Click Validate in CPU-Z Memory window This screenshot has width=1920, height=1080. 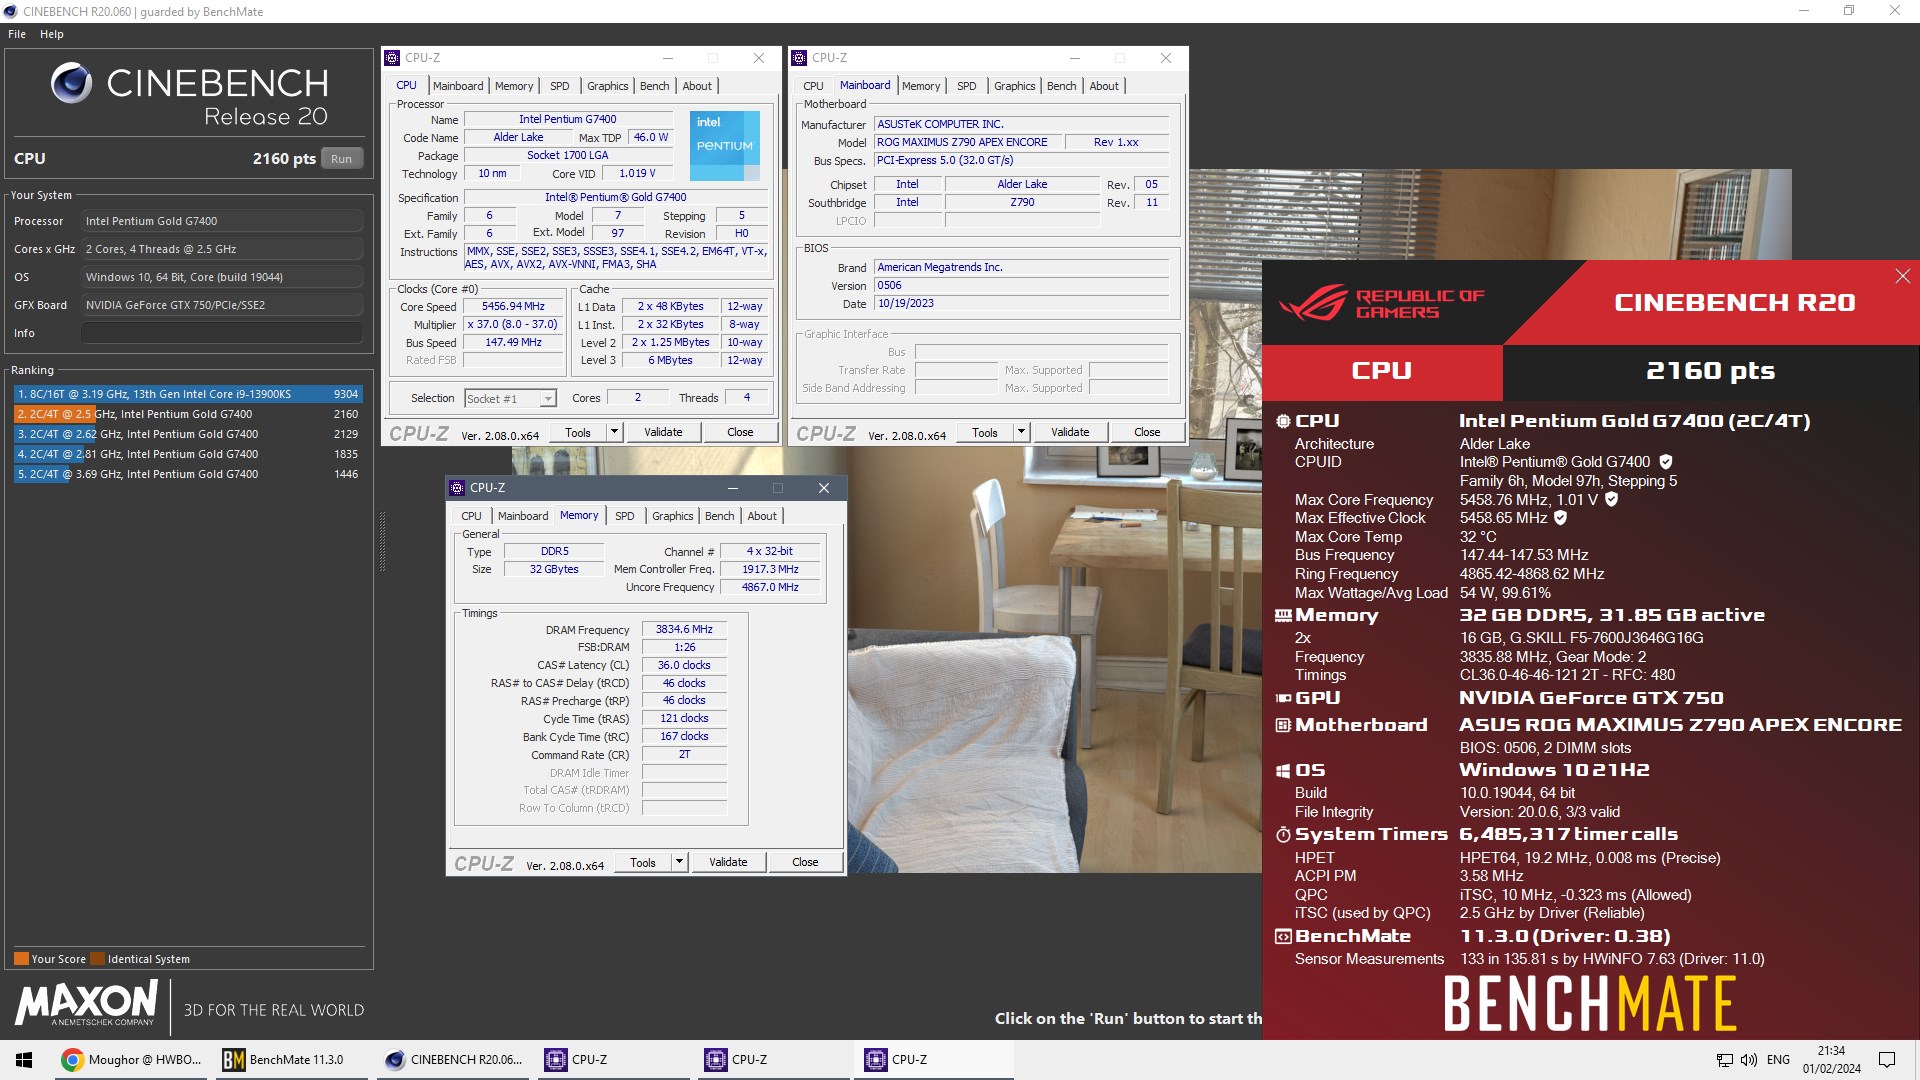tap(728, 862)
